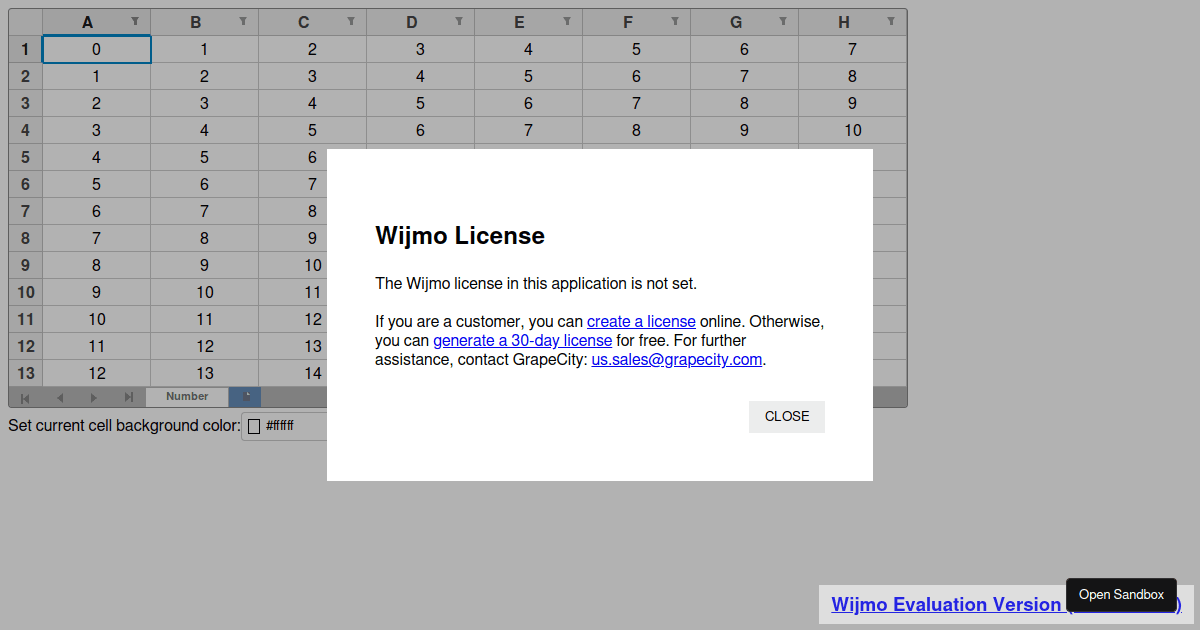Follow the 'create a license' link
Viewport: 1200px width, 630px height.
[641, 322]
